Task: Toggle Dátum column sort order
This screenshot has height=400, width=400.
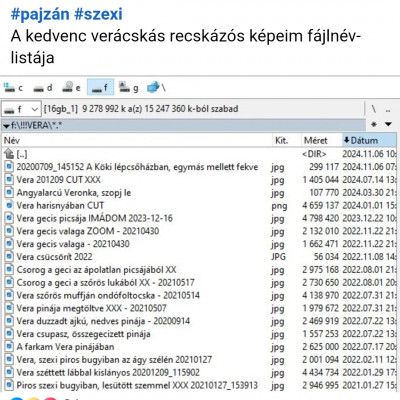Action: point(369,140)
